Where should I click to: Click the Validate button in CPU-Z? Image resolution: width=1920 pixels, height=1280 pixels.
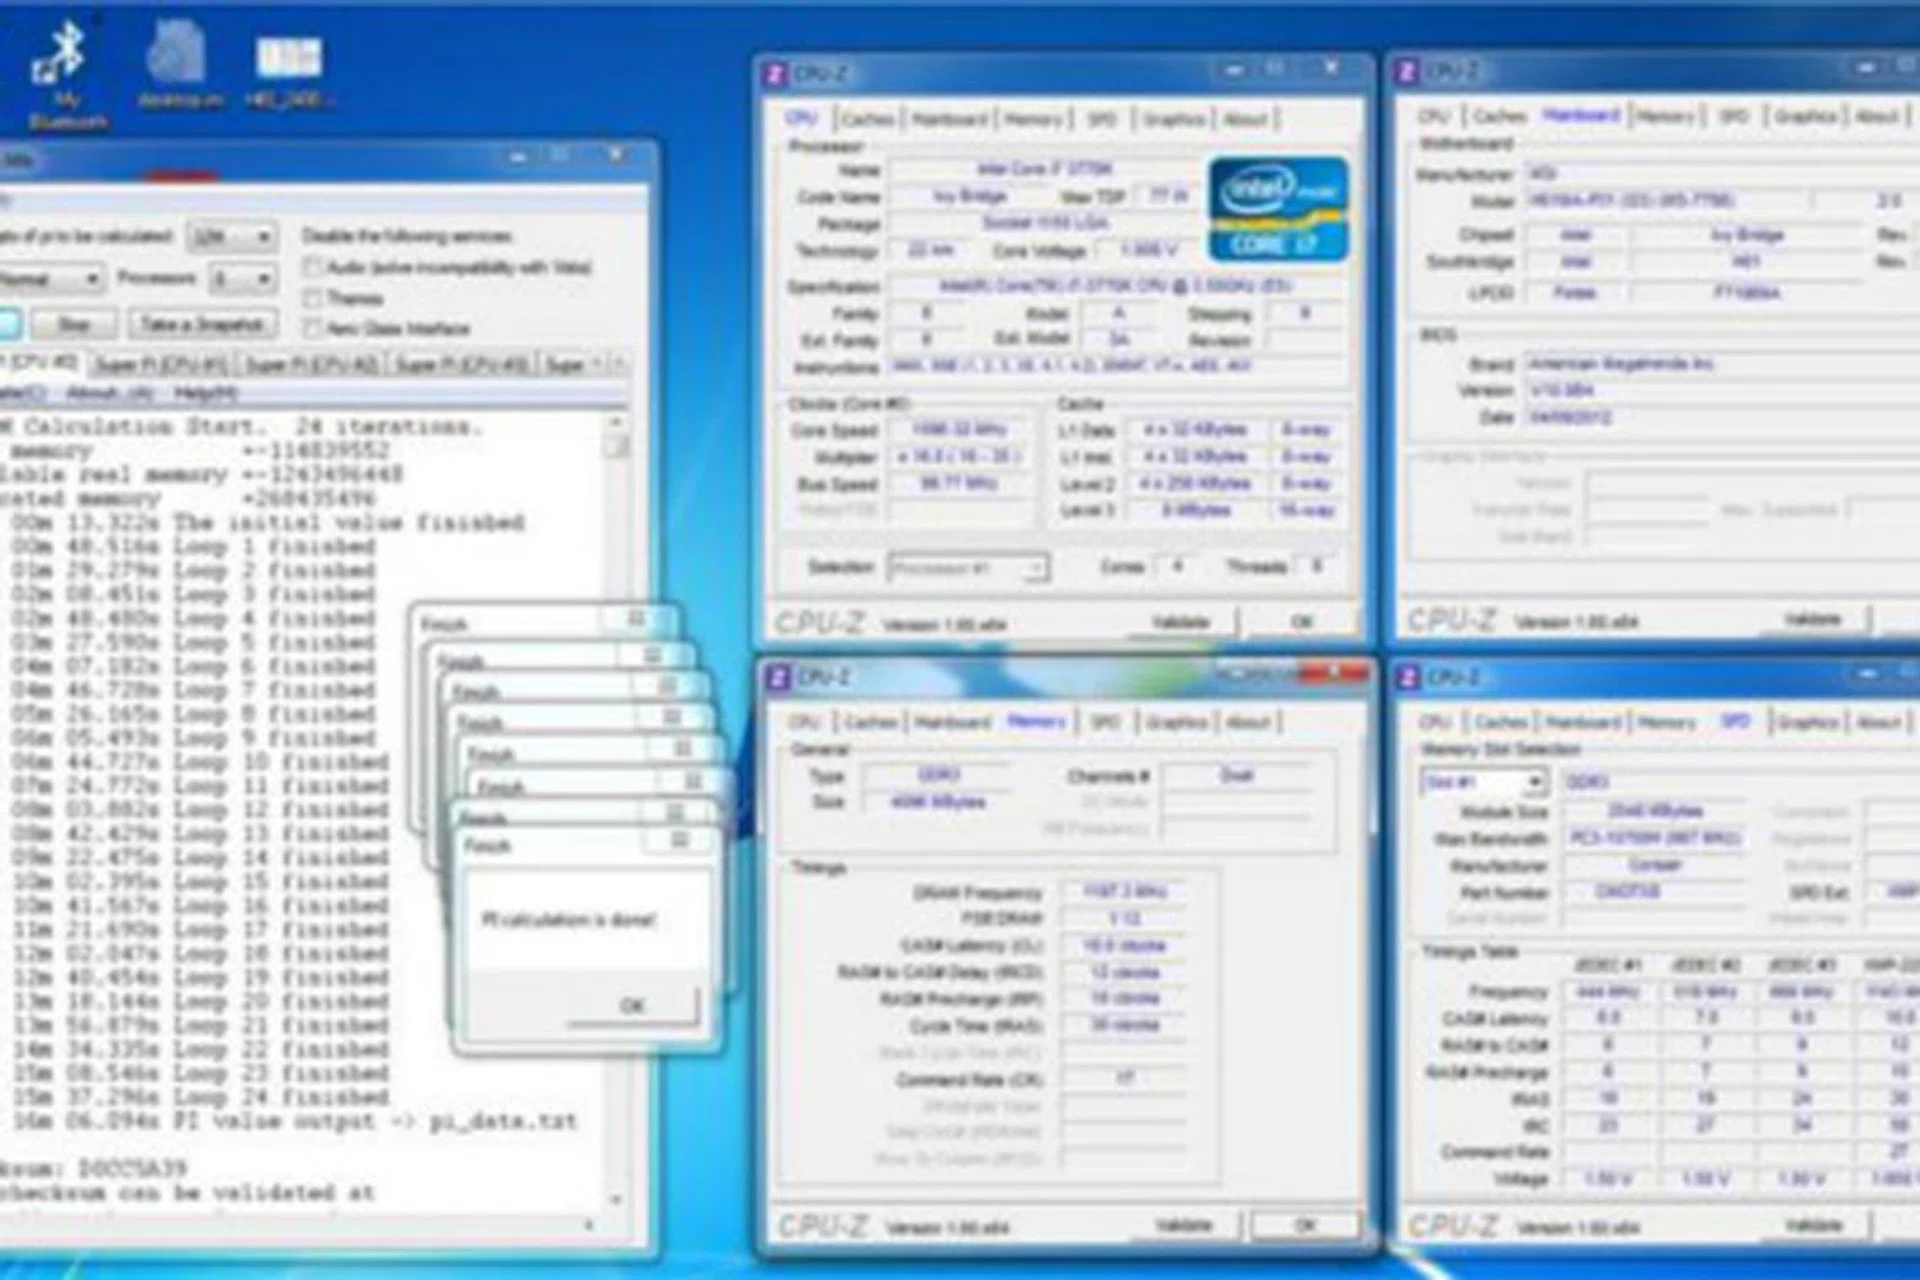coord(1178,620)
